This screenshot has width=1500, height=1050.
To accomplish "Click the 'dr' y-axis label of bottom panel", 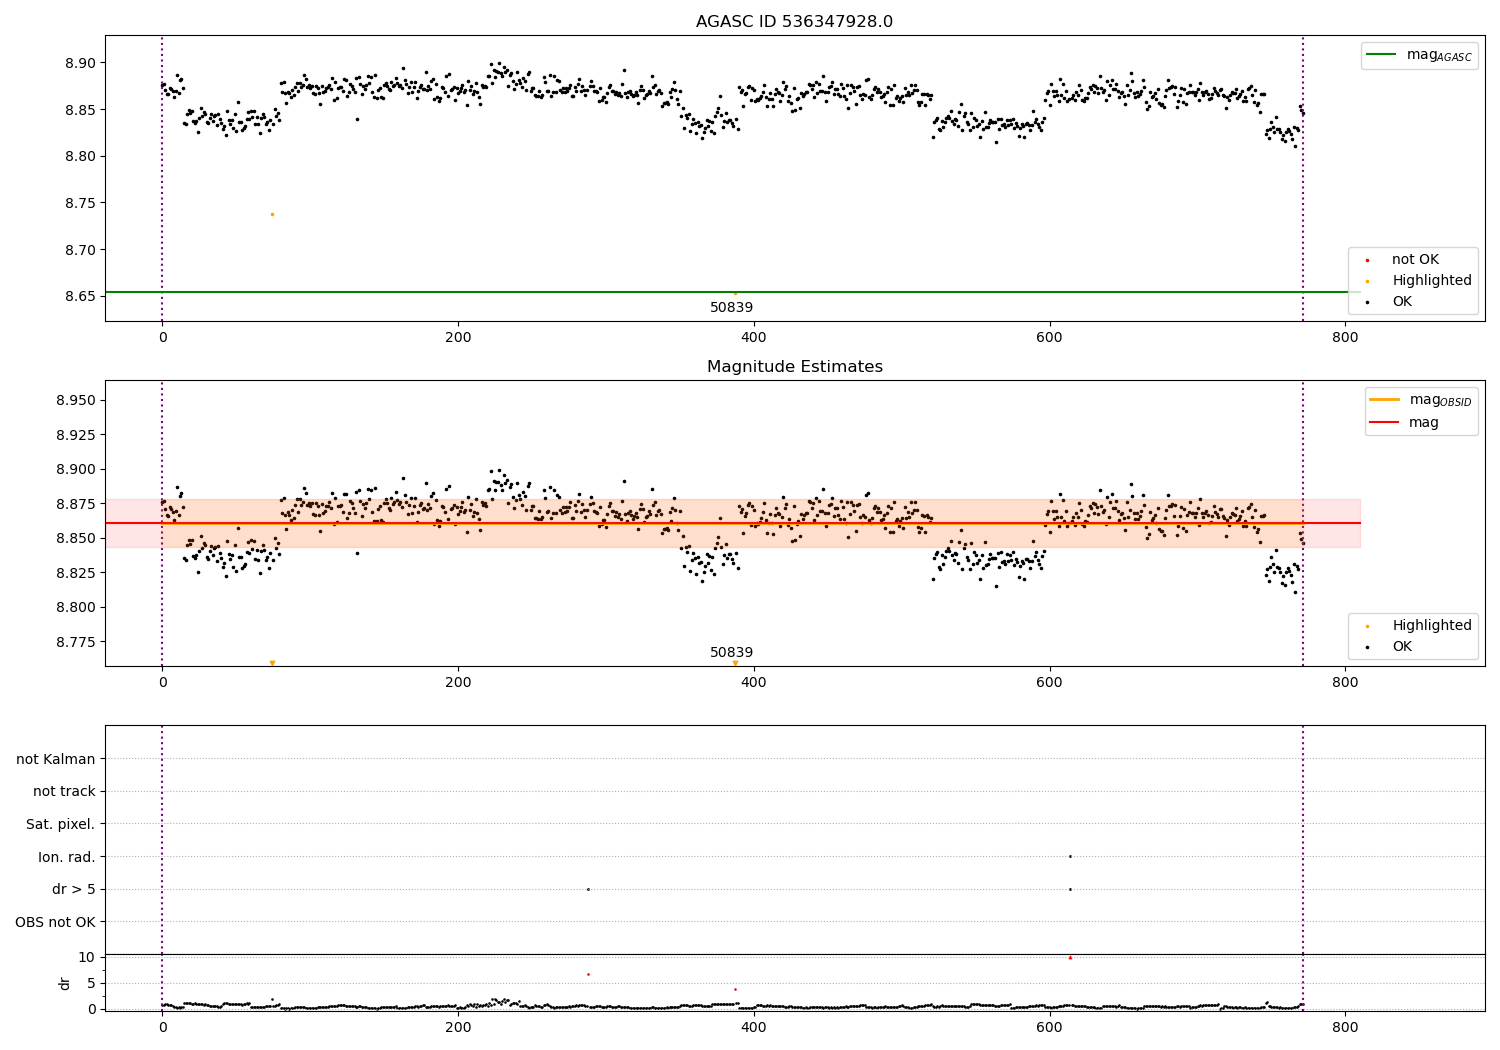I will tap(65, 984).
